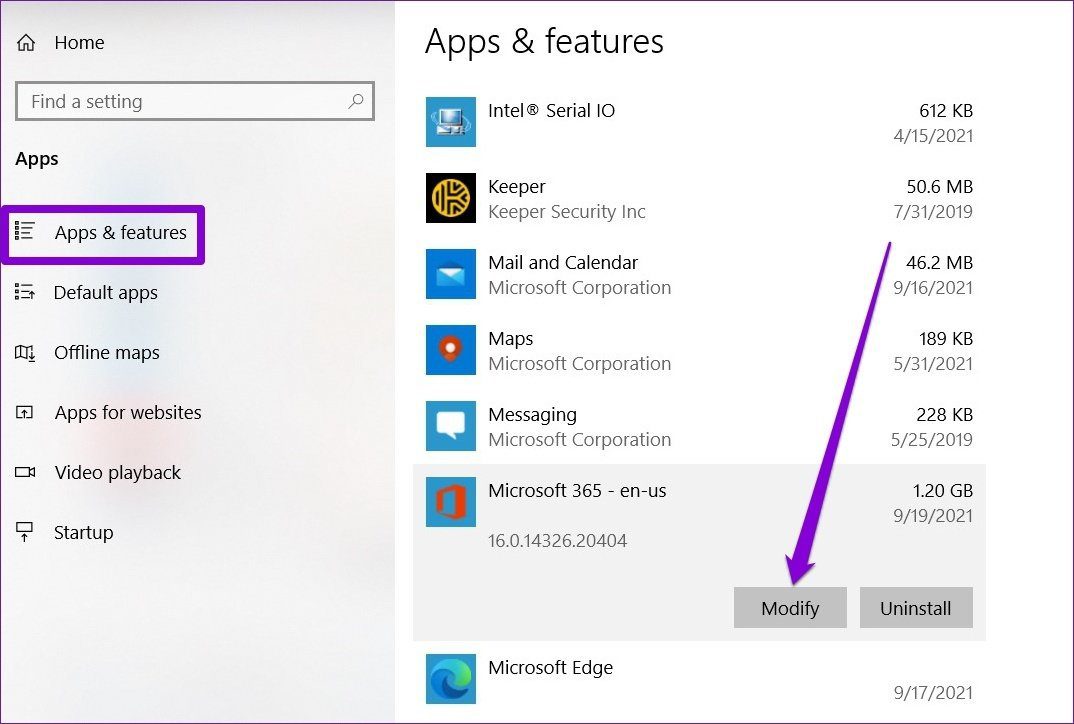Viewport: 1074px width, 724px height.
Task: Open the Startup apps section
Action: (x=84, y=533)
